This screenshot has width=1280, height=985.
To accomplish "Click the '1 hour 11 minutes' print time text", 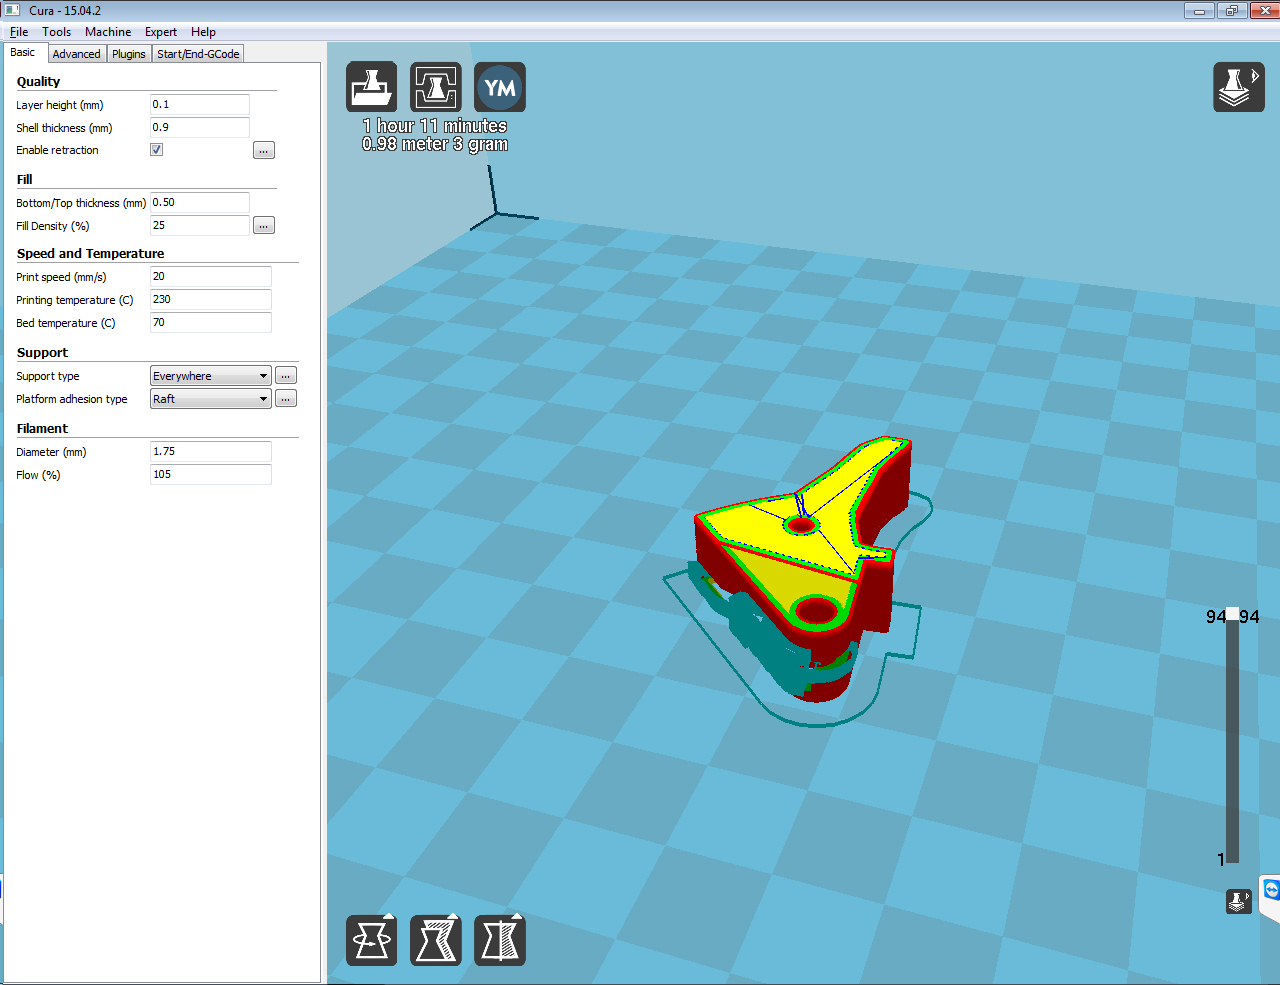I will [x=435, y=126].
